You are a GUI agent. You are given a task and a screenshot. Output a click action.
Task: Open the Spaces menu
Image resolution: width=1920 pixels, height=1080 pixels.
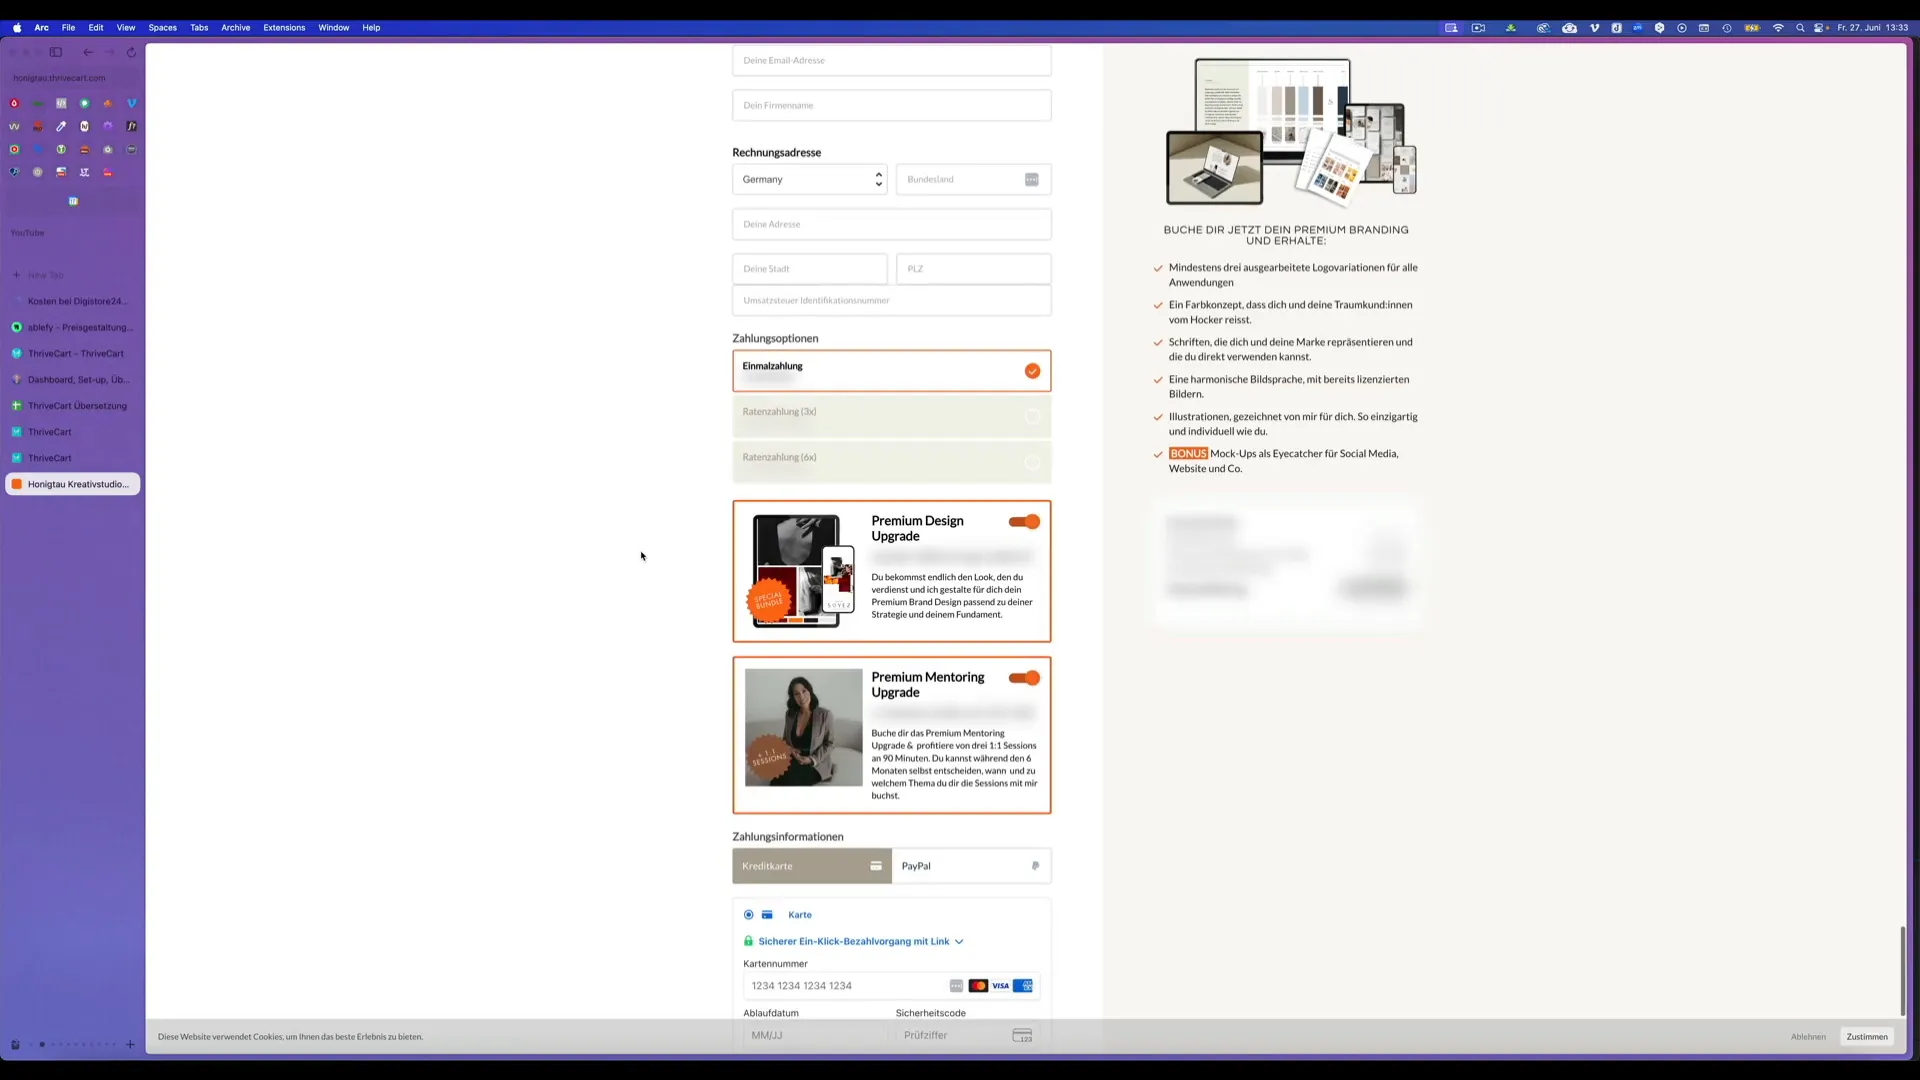click(162, 28)
